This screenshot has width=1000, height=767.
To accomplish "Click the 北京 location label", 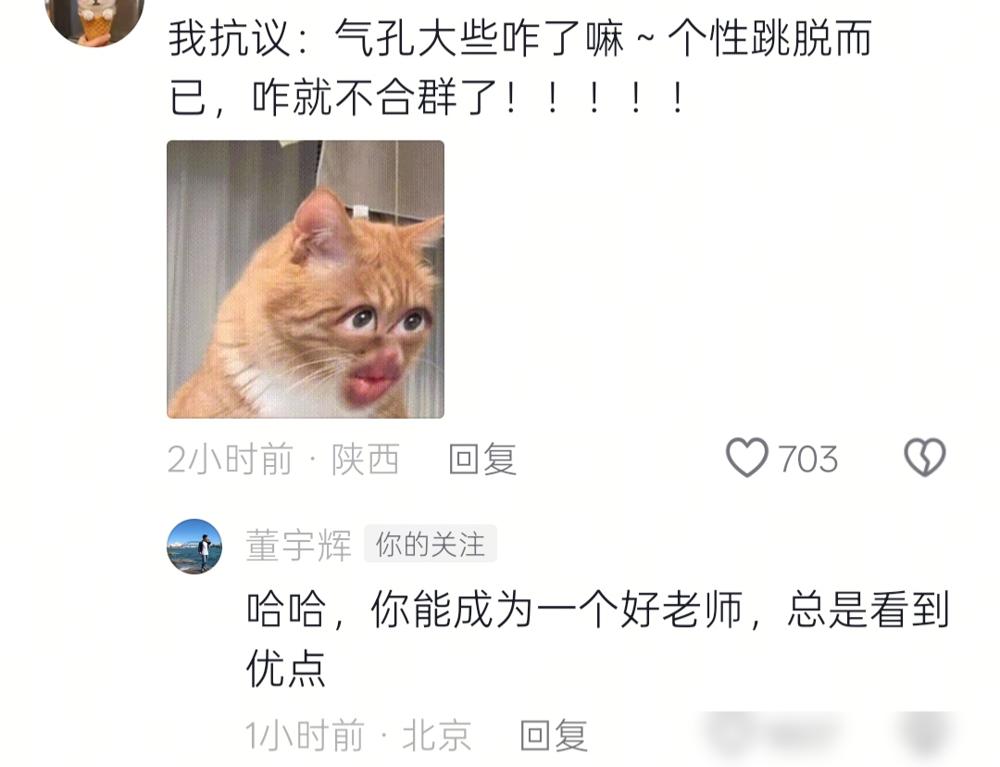I will tap(437, 735).
